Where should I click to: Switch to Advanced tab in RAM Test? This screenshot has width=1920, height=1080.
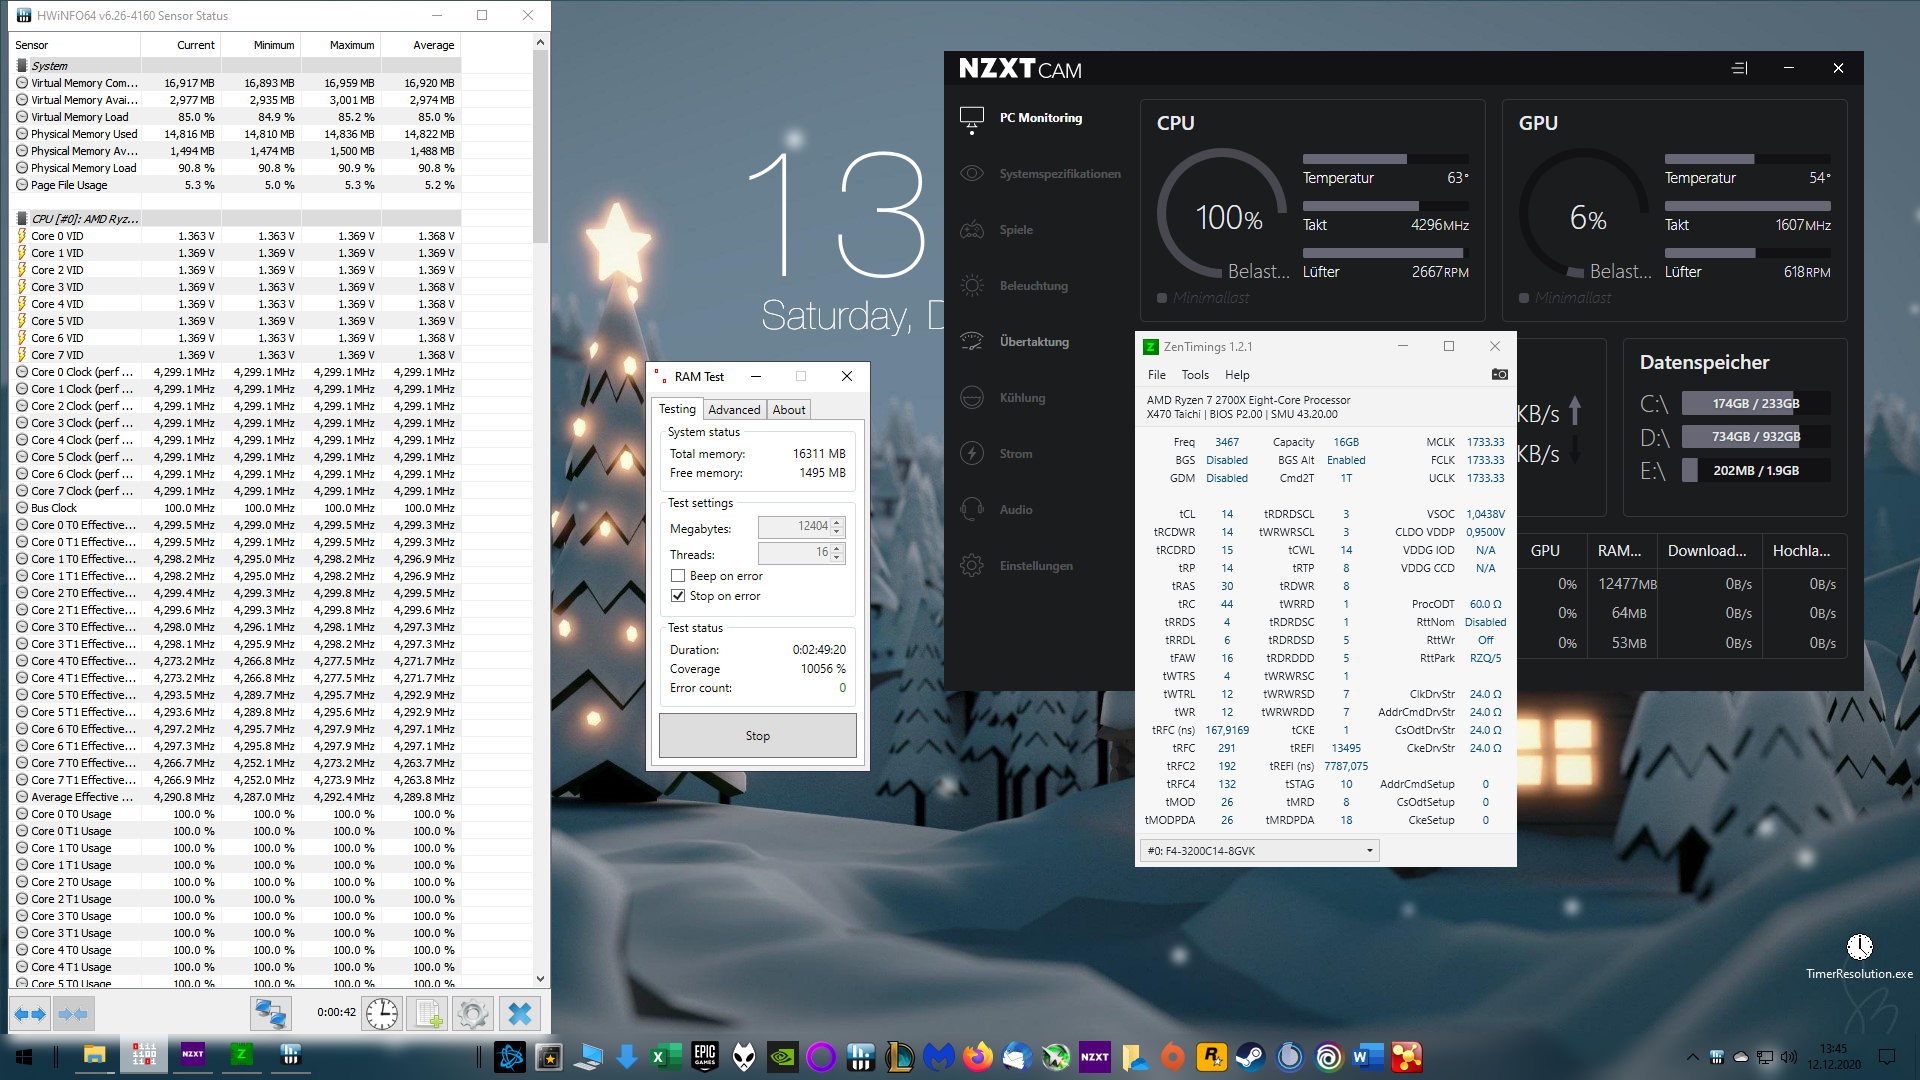[x=734, y=410]
